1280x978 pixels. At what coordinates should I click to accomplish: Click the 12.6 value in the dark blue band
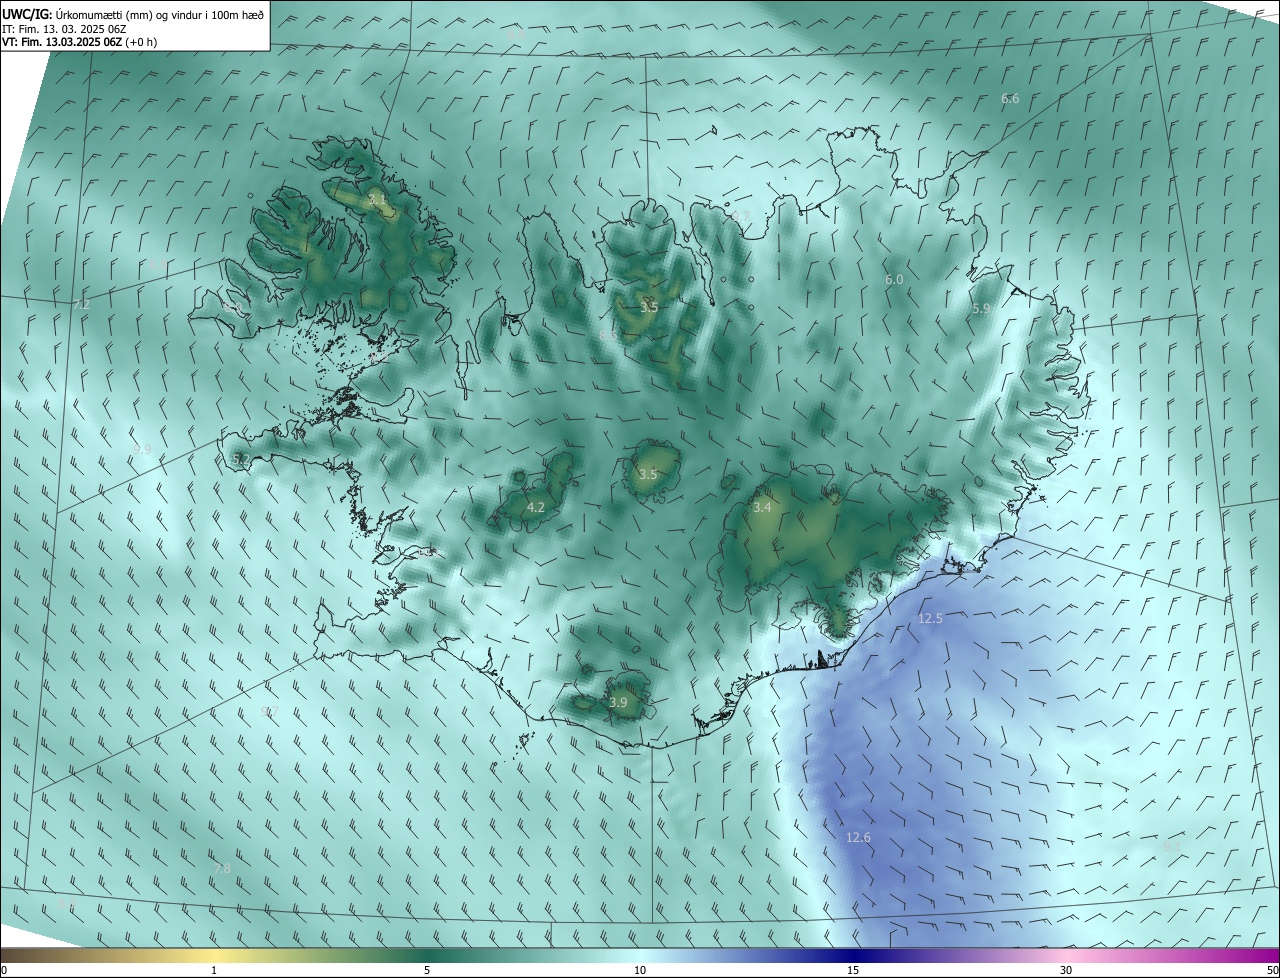click(x=858, y=837)
